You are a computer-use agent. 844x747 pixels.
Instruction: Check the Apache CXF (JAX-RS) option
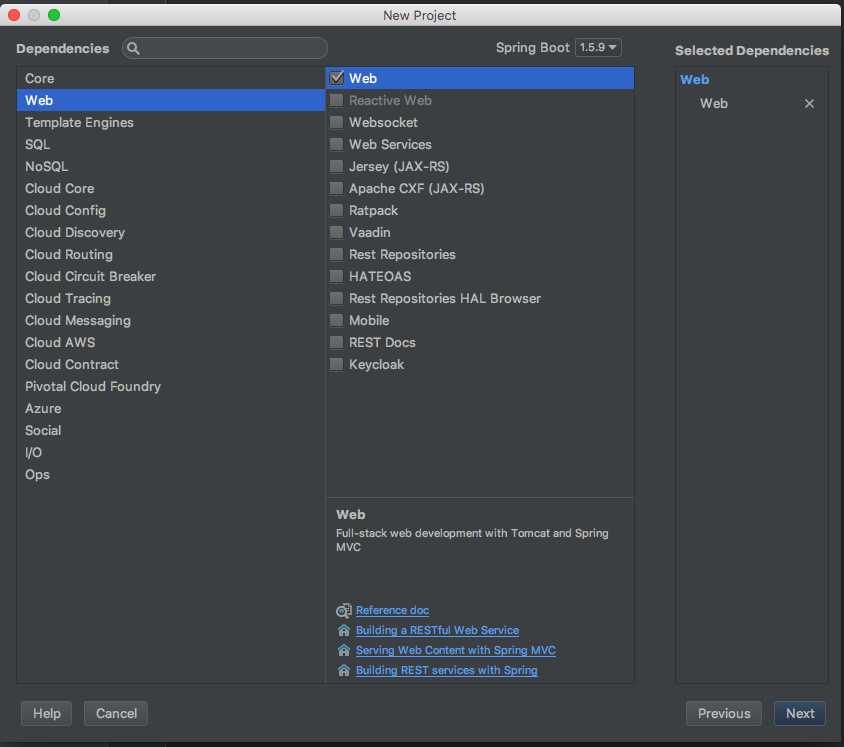pos(336,188)
